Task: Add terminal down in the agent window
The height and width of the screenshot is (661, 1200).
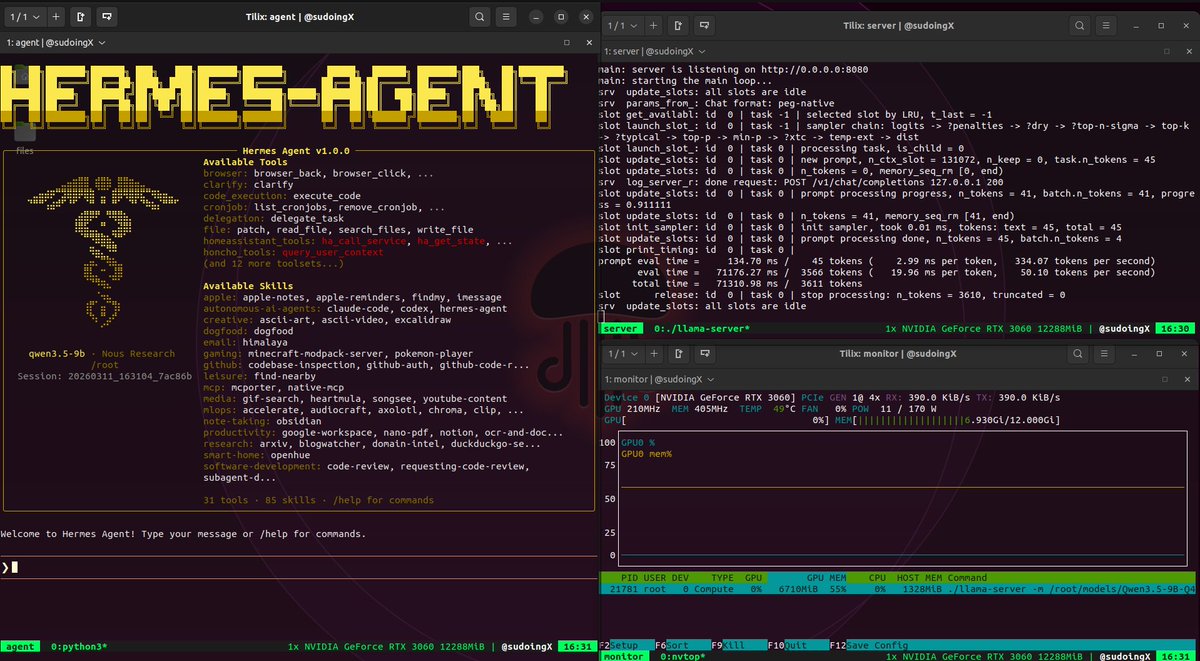Action: click(106, 16)
